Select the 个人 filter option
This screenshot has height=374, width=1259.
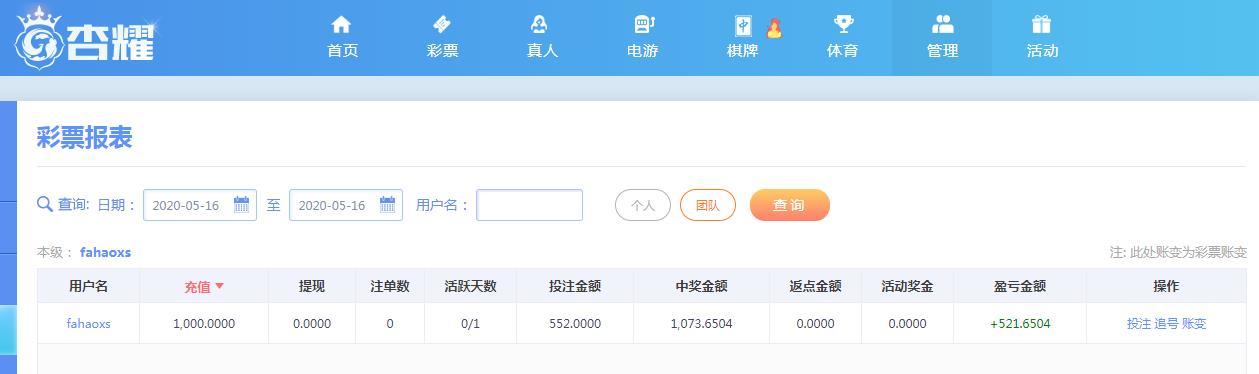pyautogui.click(x=643, y=205)
